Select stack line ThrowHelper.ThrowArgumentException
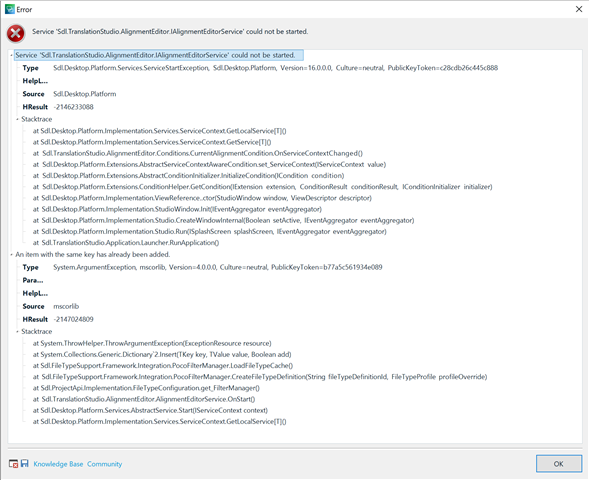The height and width of the screenshot is (480, 589). (152, 343)
